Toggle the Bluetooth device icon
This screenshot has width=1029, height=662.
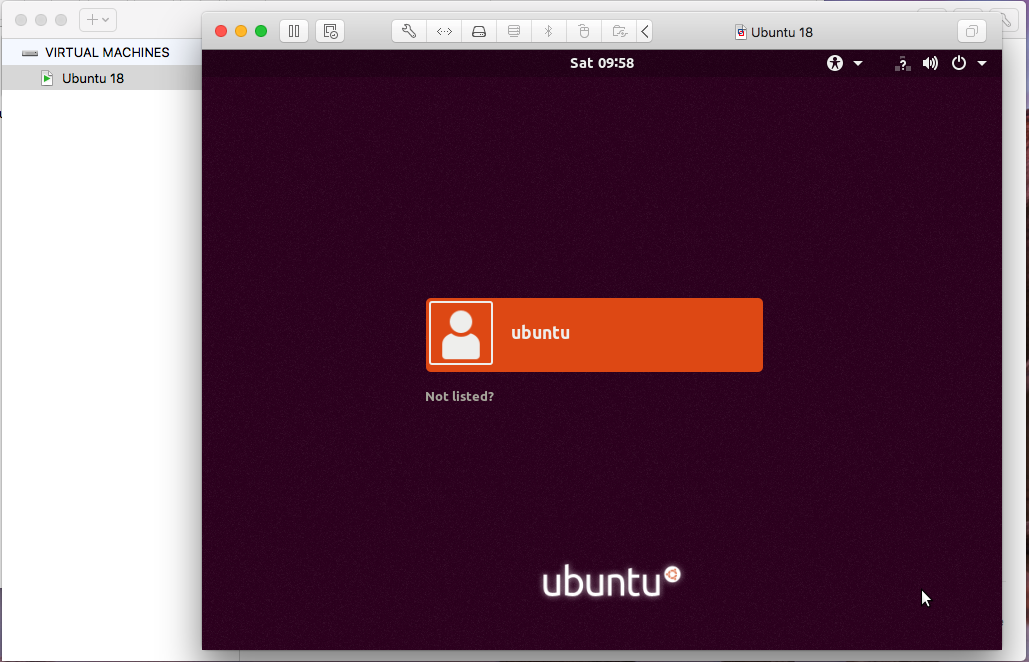pyautogui.click(x=549, y=31)
